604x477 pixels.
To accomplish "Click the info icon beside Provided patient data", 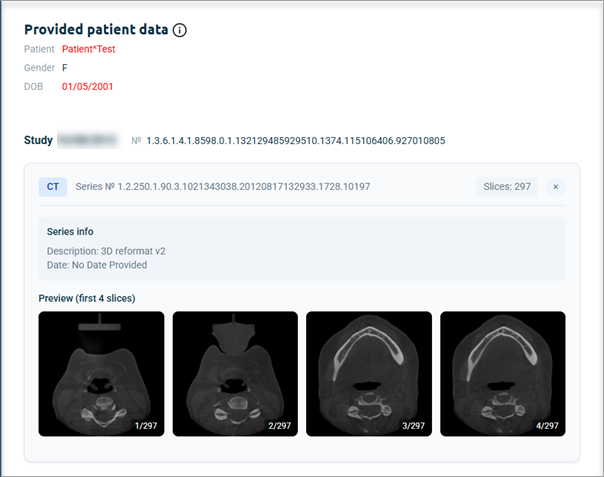I will pyautogui.click(x=180, y=30).
